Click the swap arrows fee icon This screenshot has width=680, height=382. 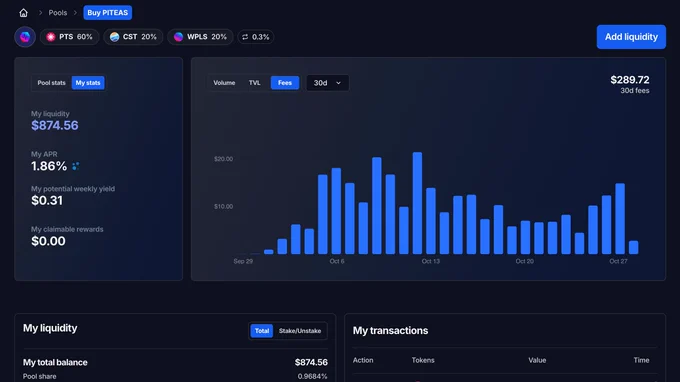[x=245, y=37]
